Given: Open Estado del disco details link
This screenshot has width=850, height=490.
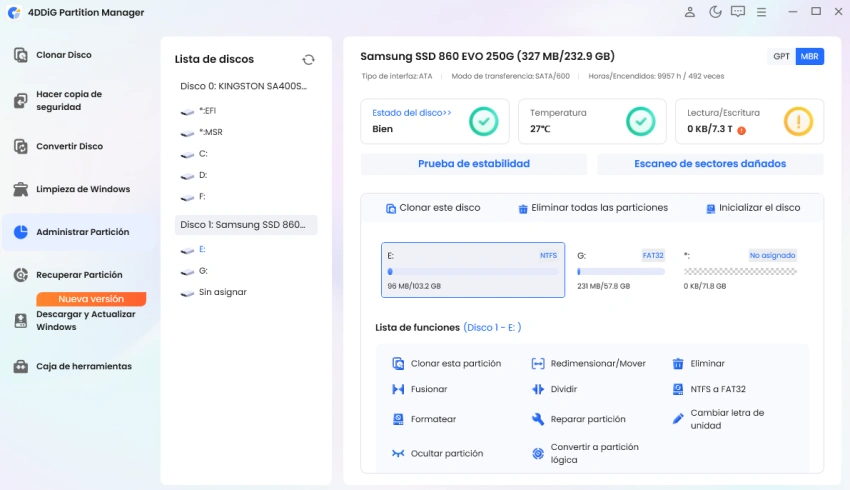Looking at the screenshot, I should 411,113.
